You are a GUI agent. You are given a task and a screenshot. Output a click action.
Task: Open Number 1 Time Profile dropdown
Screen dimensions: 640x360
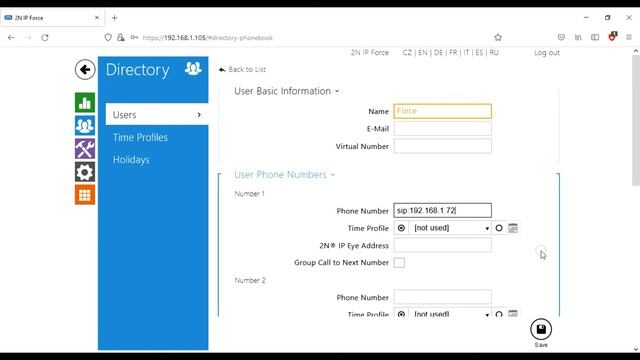pos(451,228)
